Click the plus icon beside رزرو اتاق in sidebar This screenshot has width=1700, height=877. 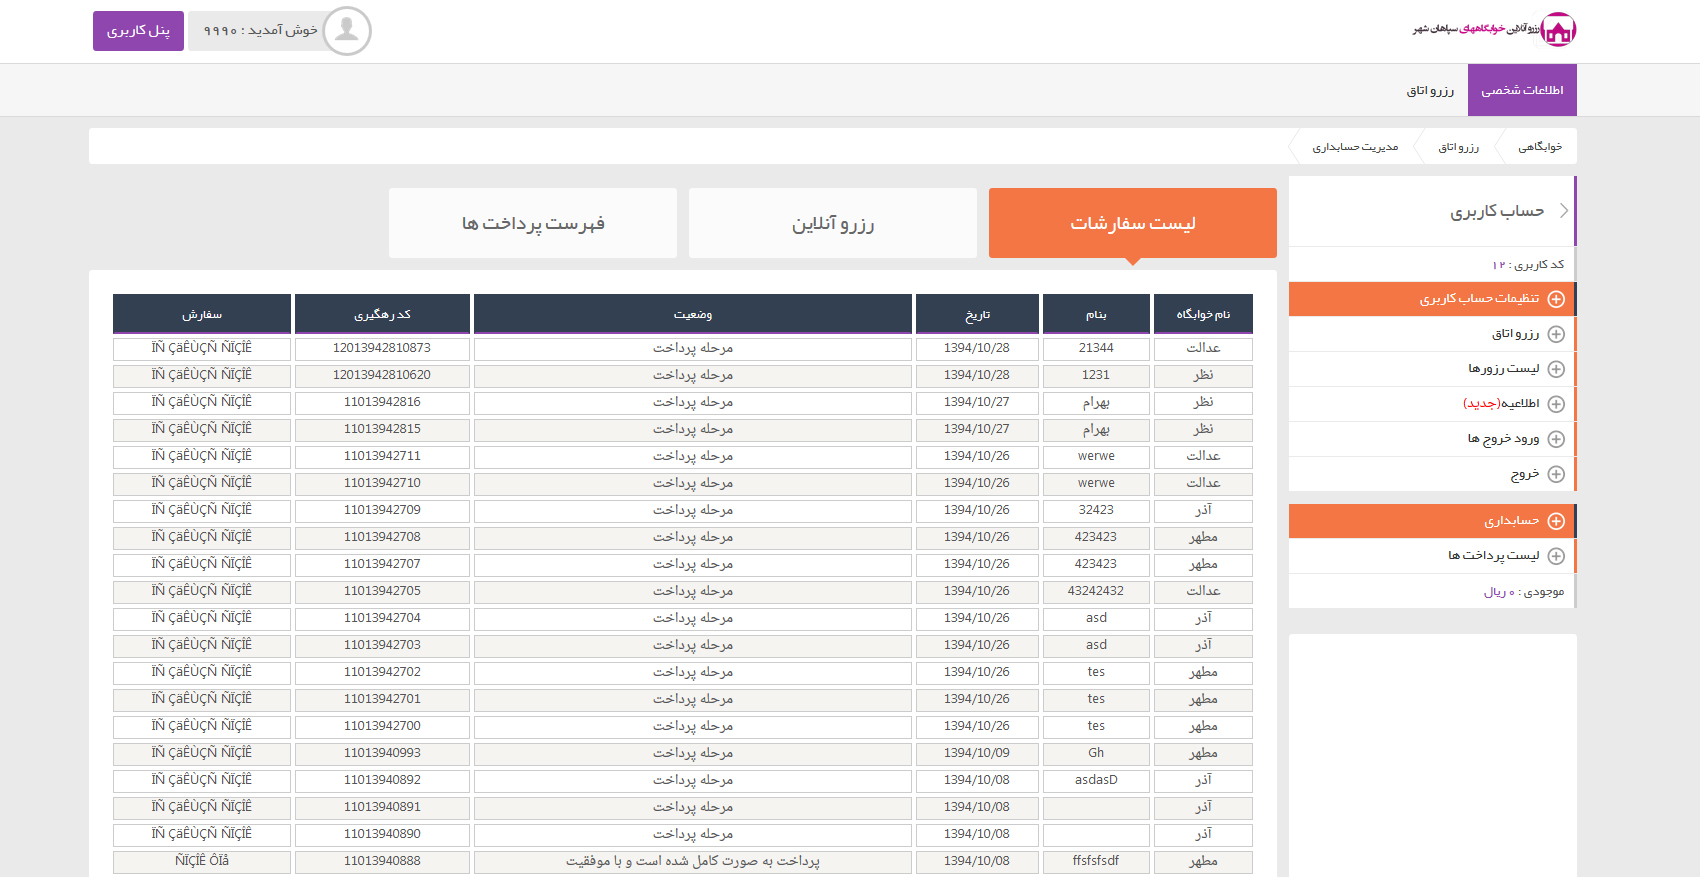(x=1556, y=334)
